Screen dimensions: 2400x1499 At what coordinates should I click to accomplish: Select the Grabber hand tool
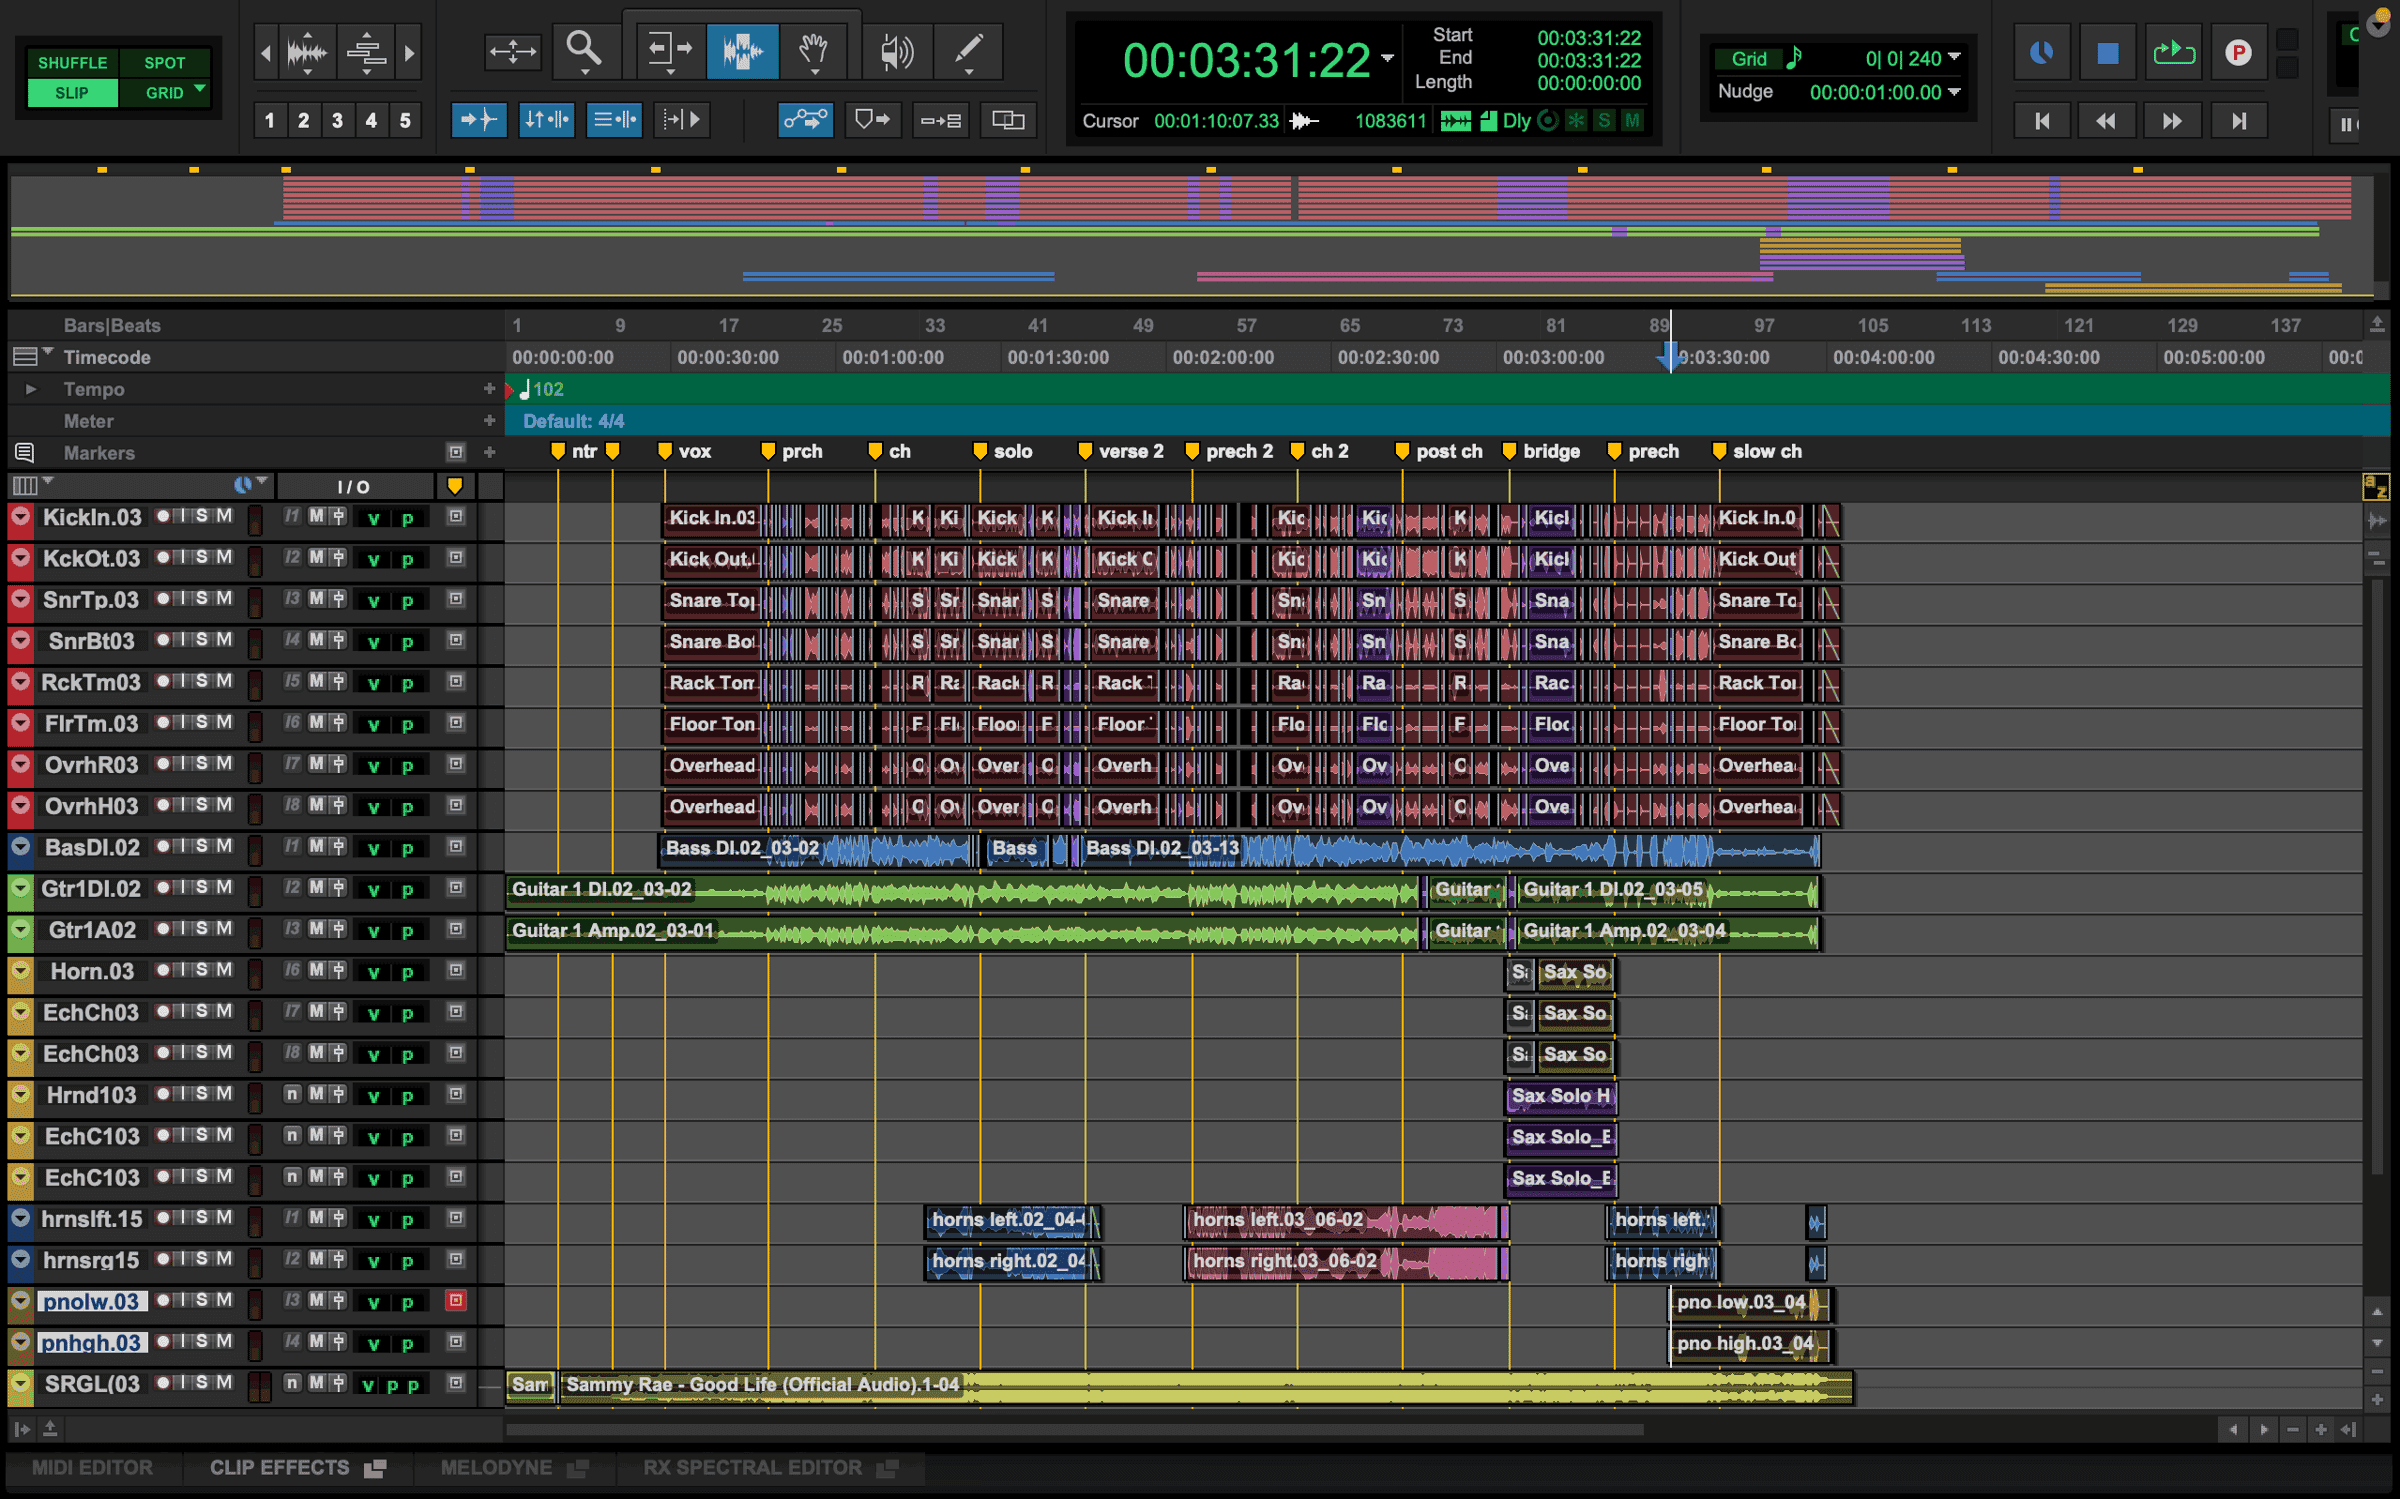point(815,50)
